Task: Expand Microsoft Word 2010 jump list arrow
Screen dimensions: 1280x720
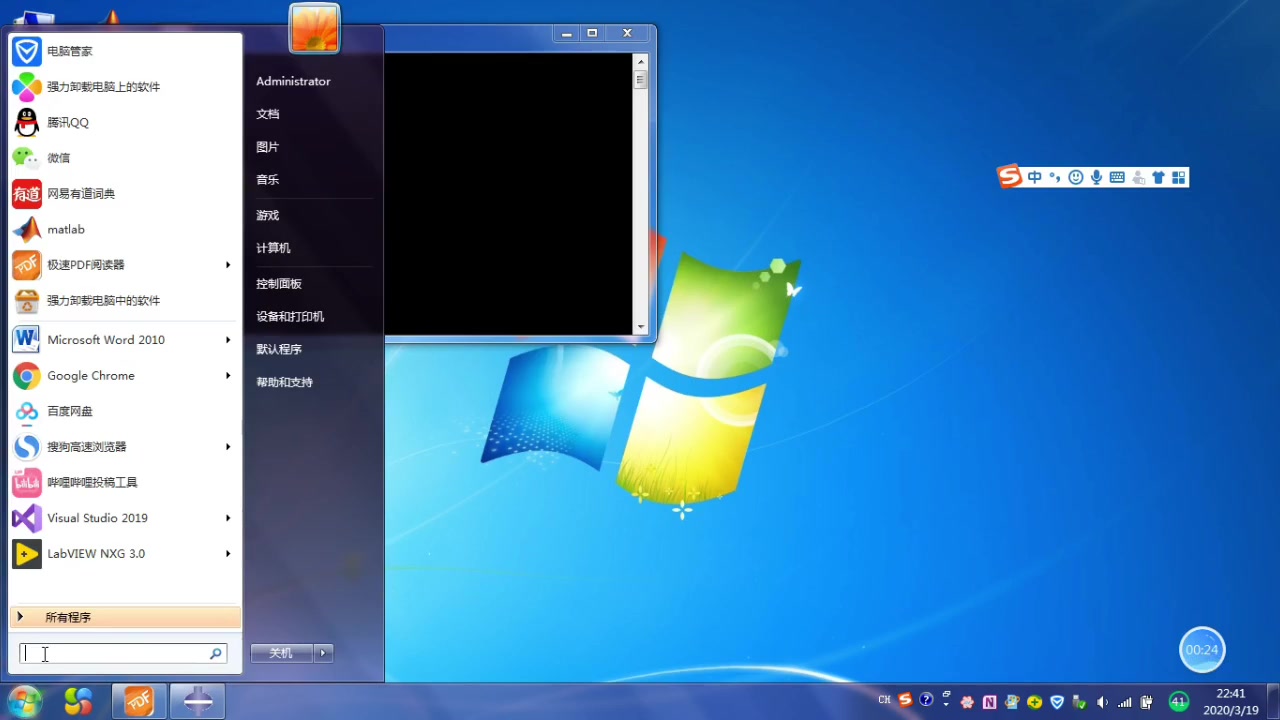Action: 228,340
